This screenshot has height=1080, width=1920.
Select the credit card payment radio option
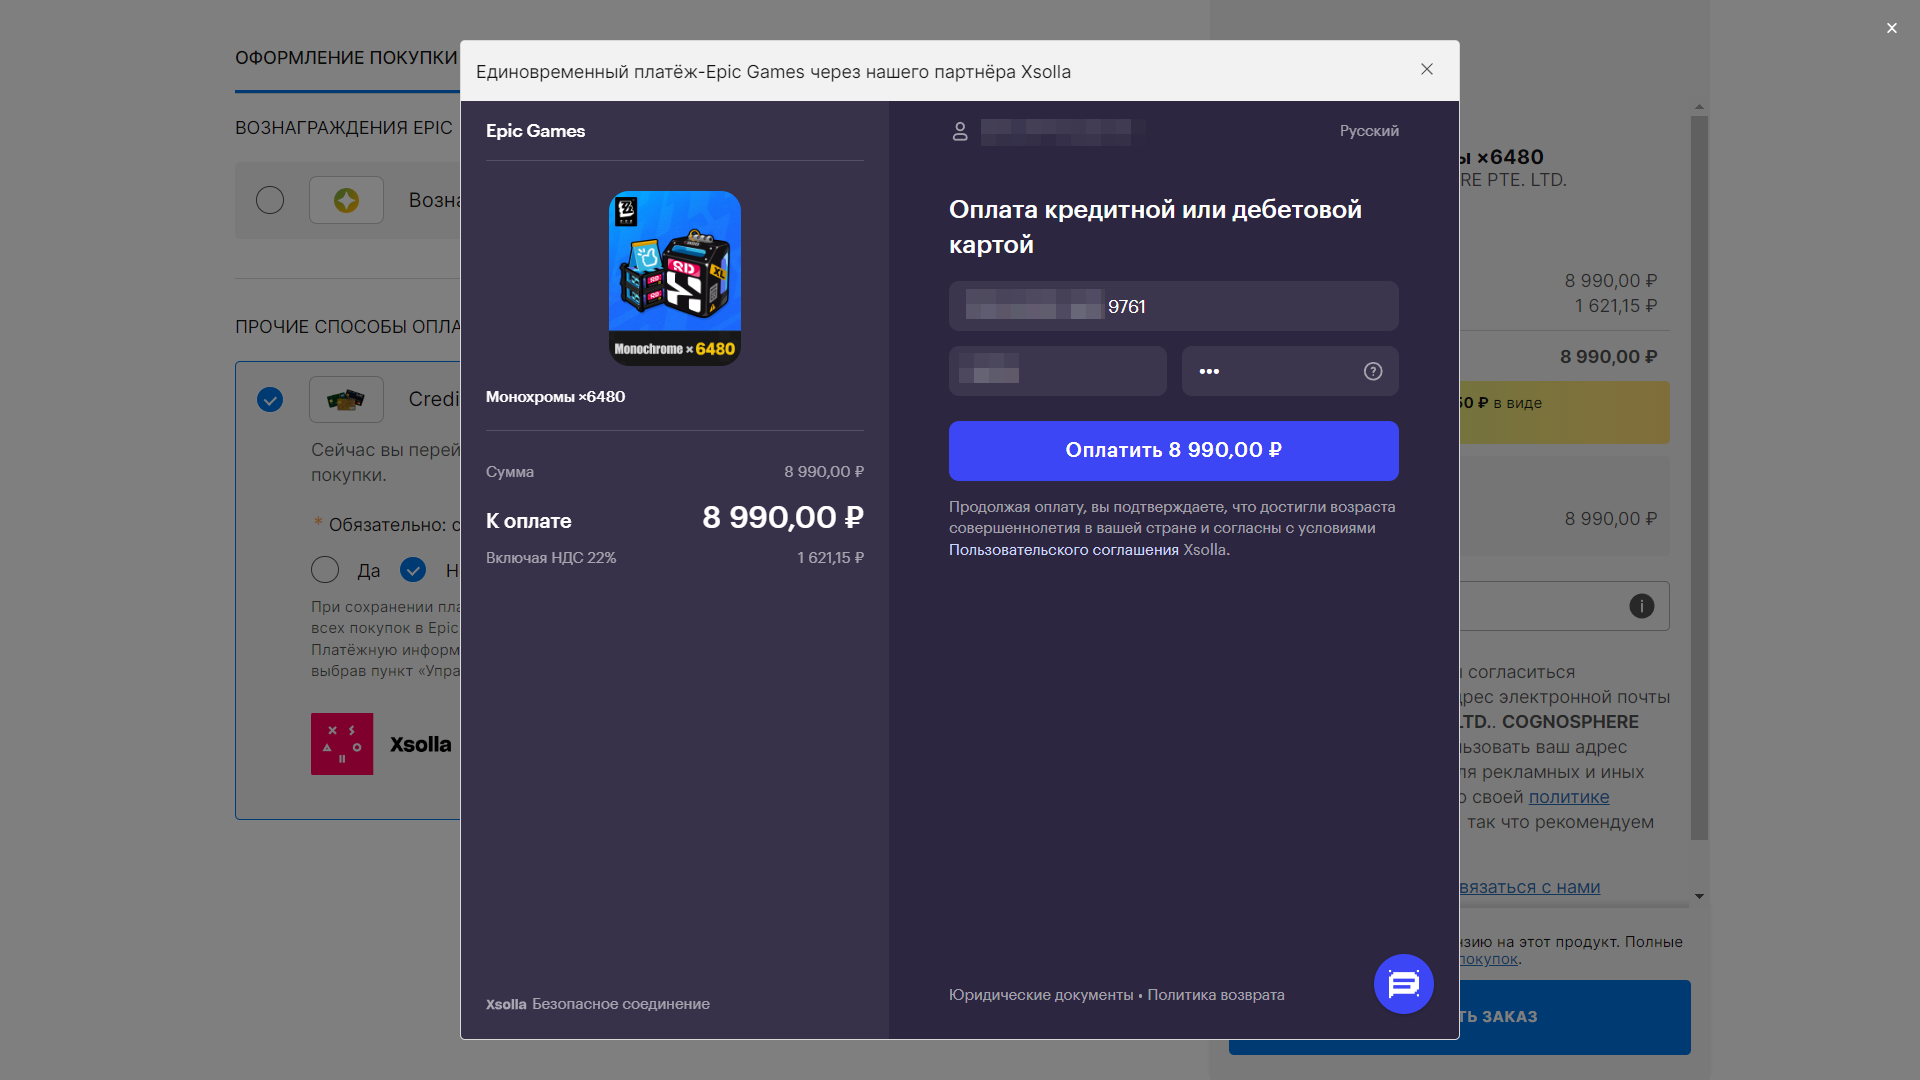coord(270,399)
